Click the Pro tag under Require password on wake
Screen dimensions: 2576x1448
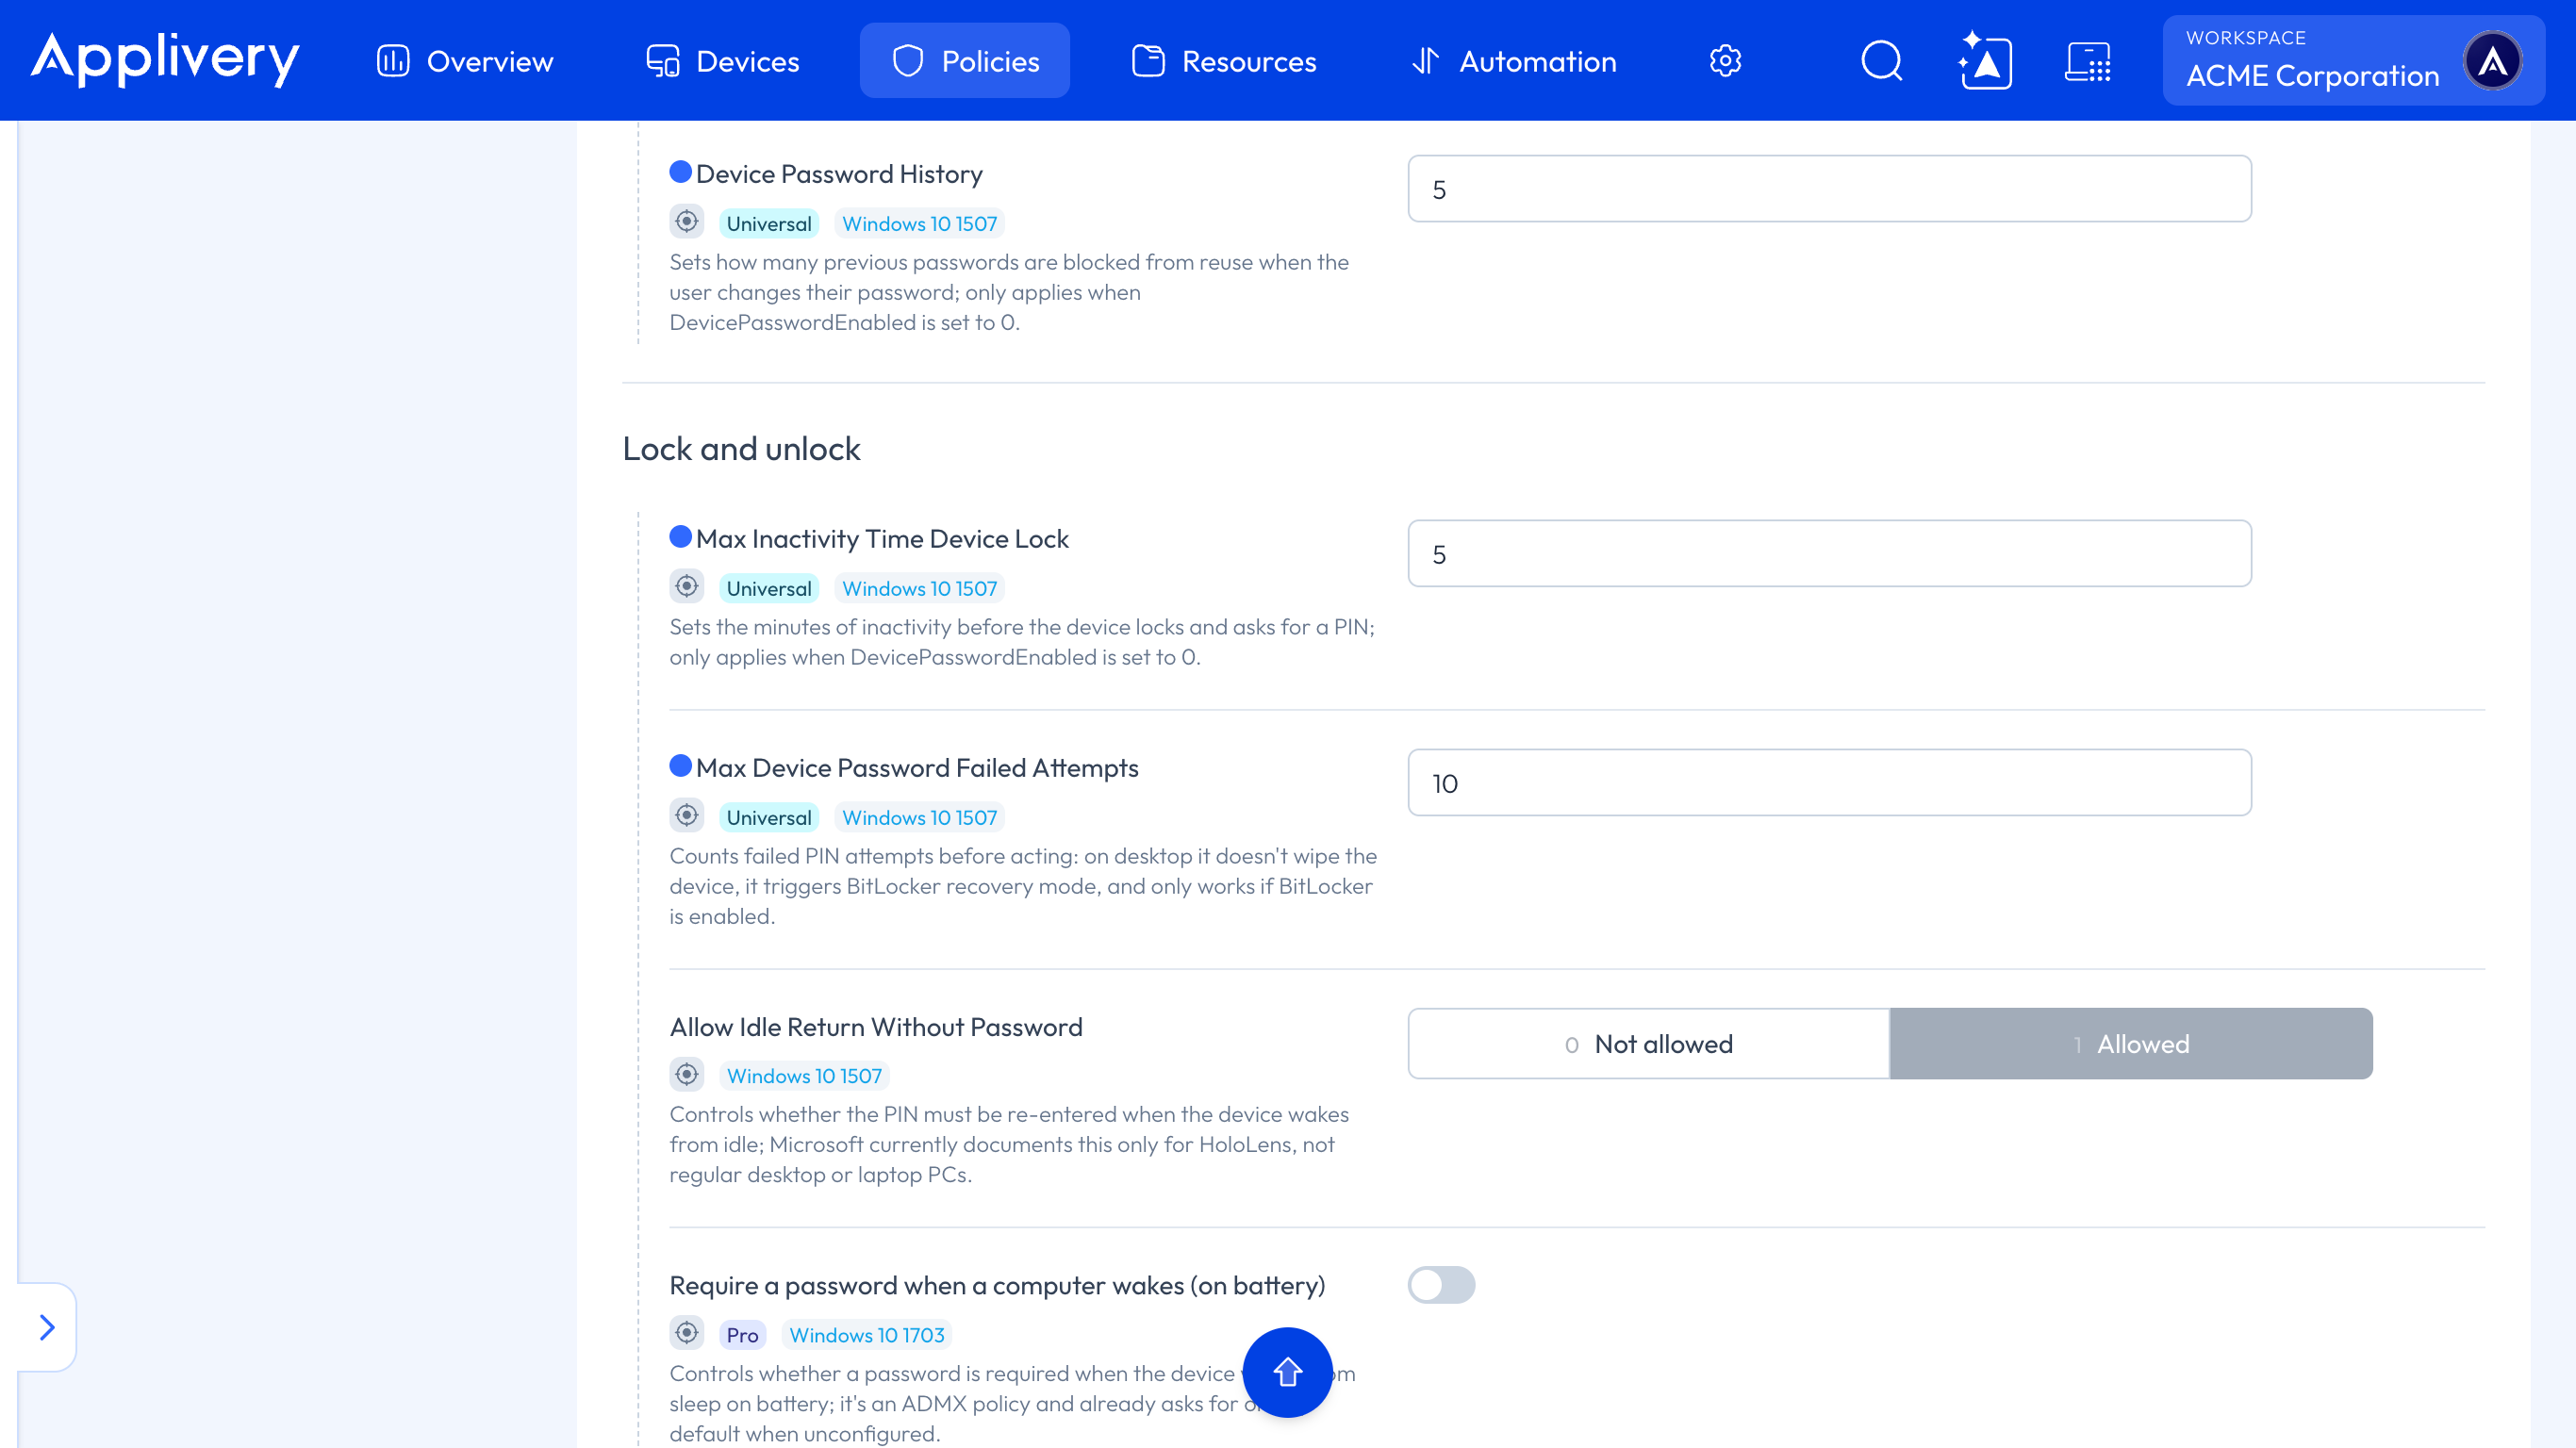coord(742,1335)
